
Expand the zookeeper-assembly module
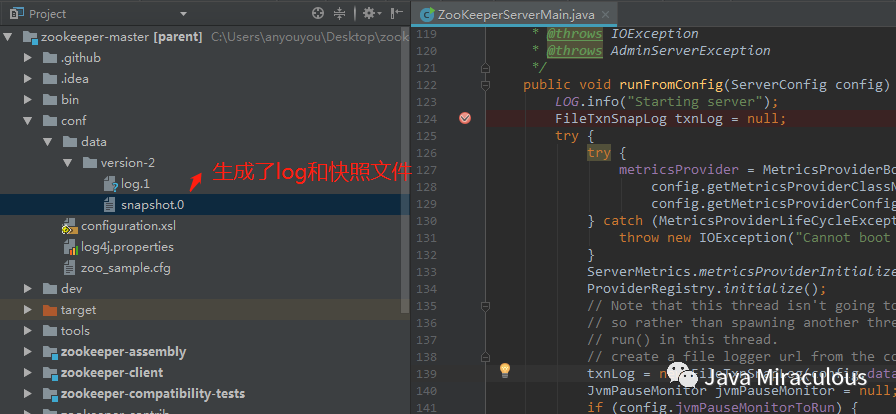pyautogui.click(x=27, y=352)
